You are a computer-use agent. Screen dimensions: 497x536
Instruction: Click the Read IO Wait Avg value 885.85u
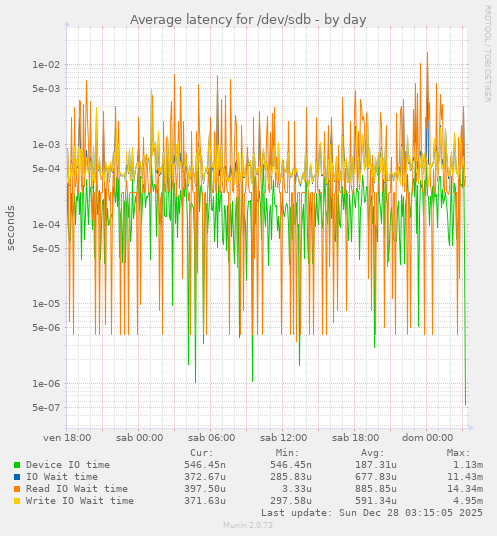click(376, 489)
